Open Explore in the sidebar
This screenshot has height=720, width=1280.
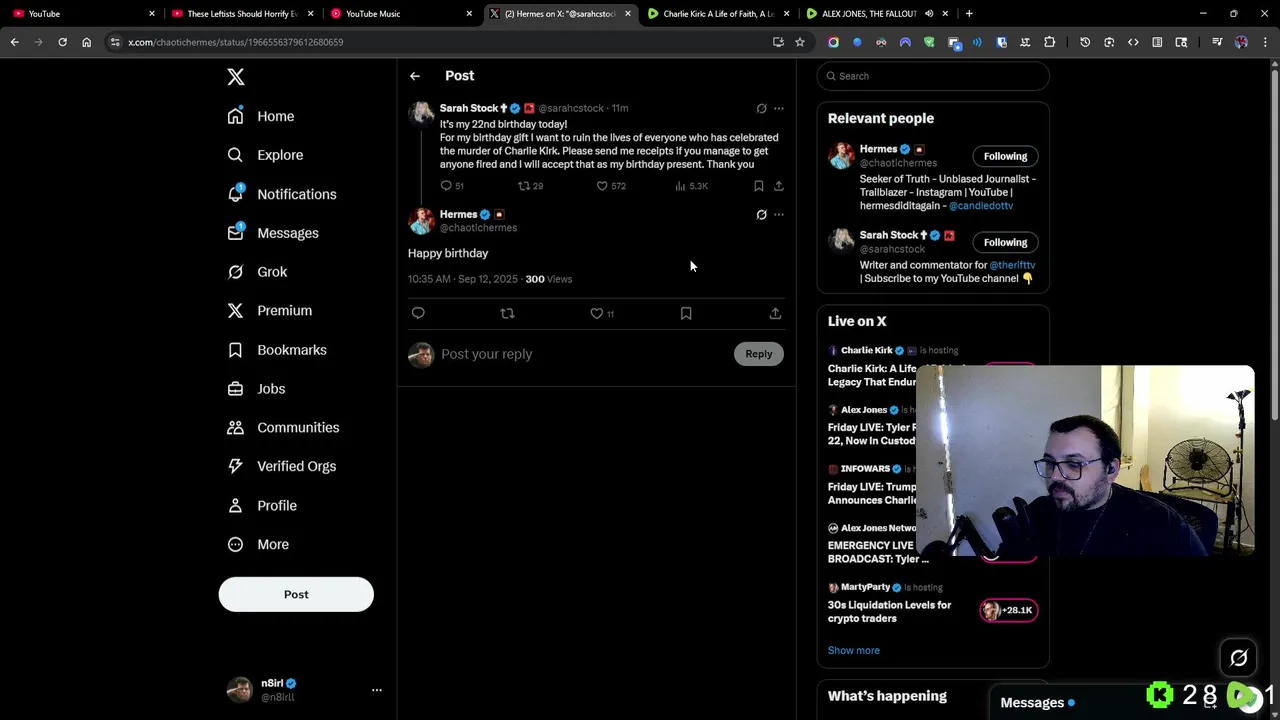coord(265,155)
